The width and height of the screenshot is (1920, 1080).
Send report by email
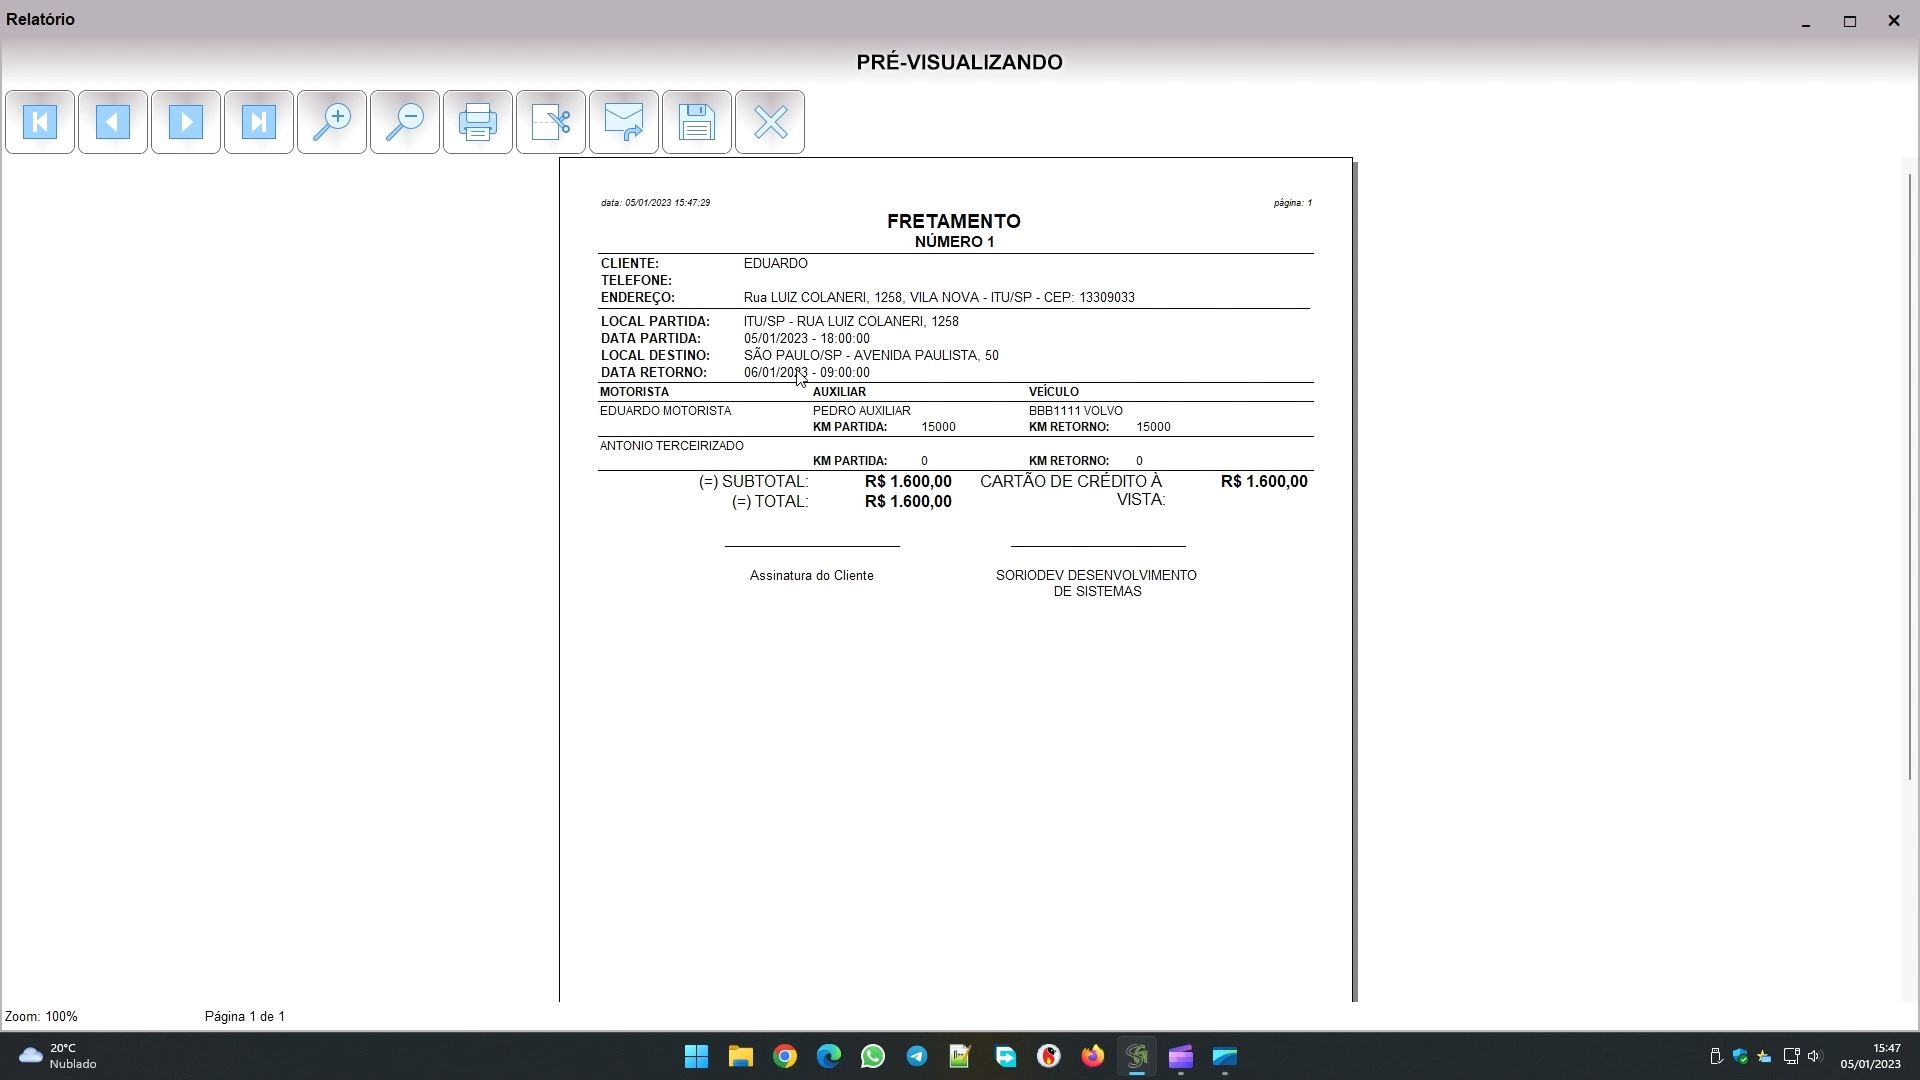coord(624,122)
